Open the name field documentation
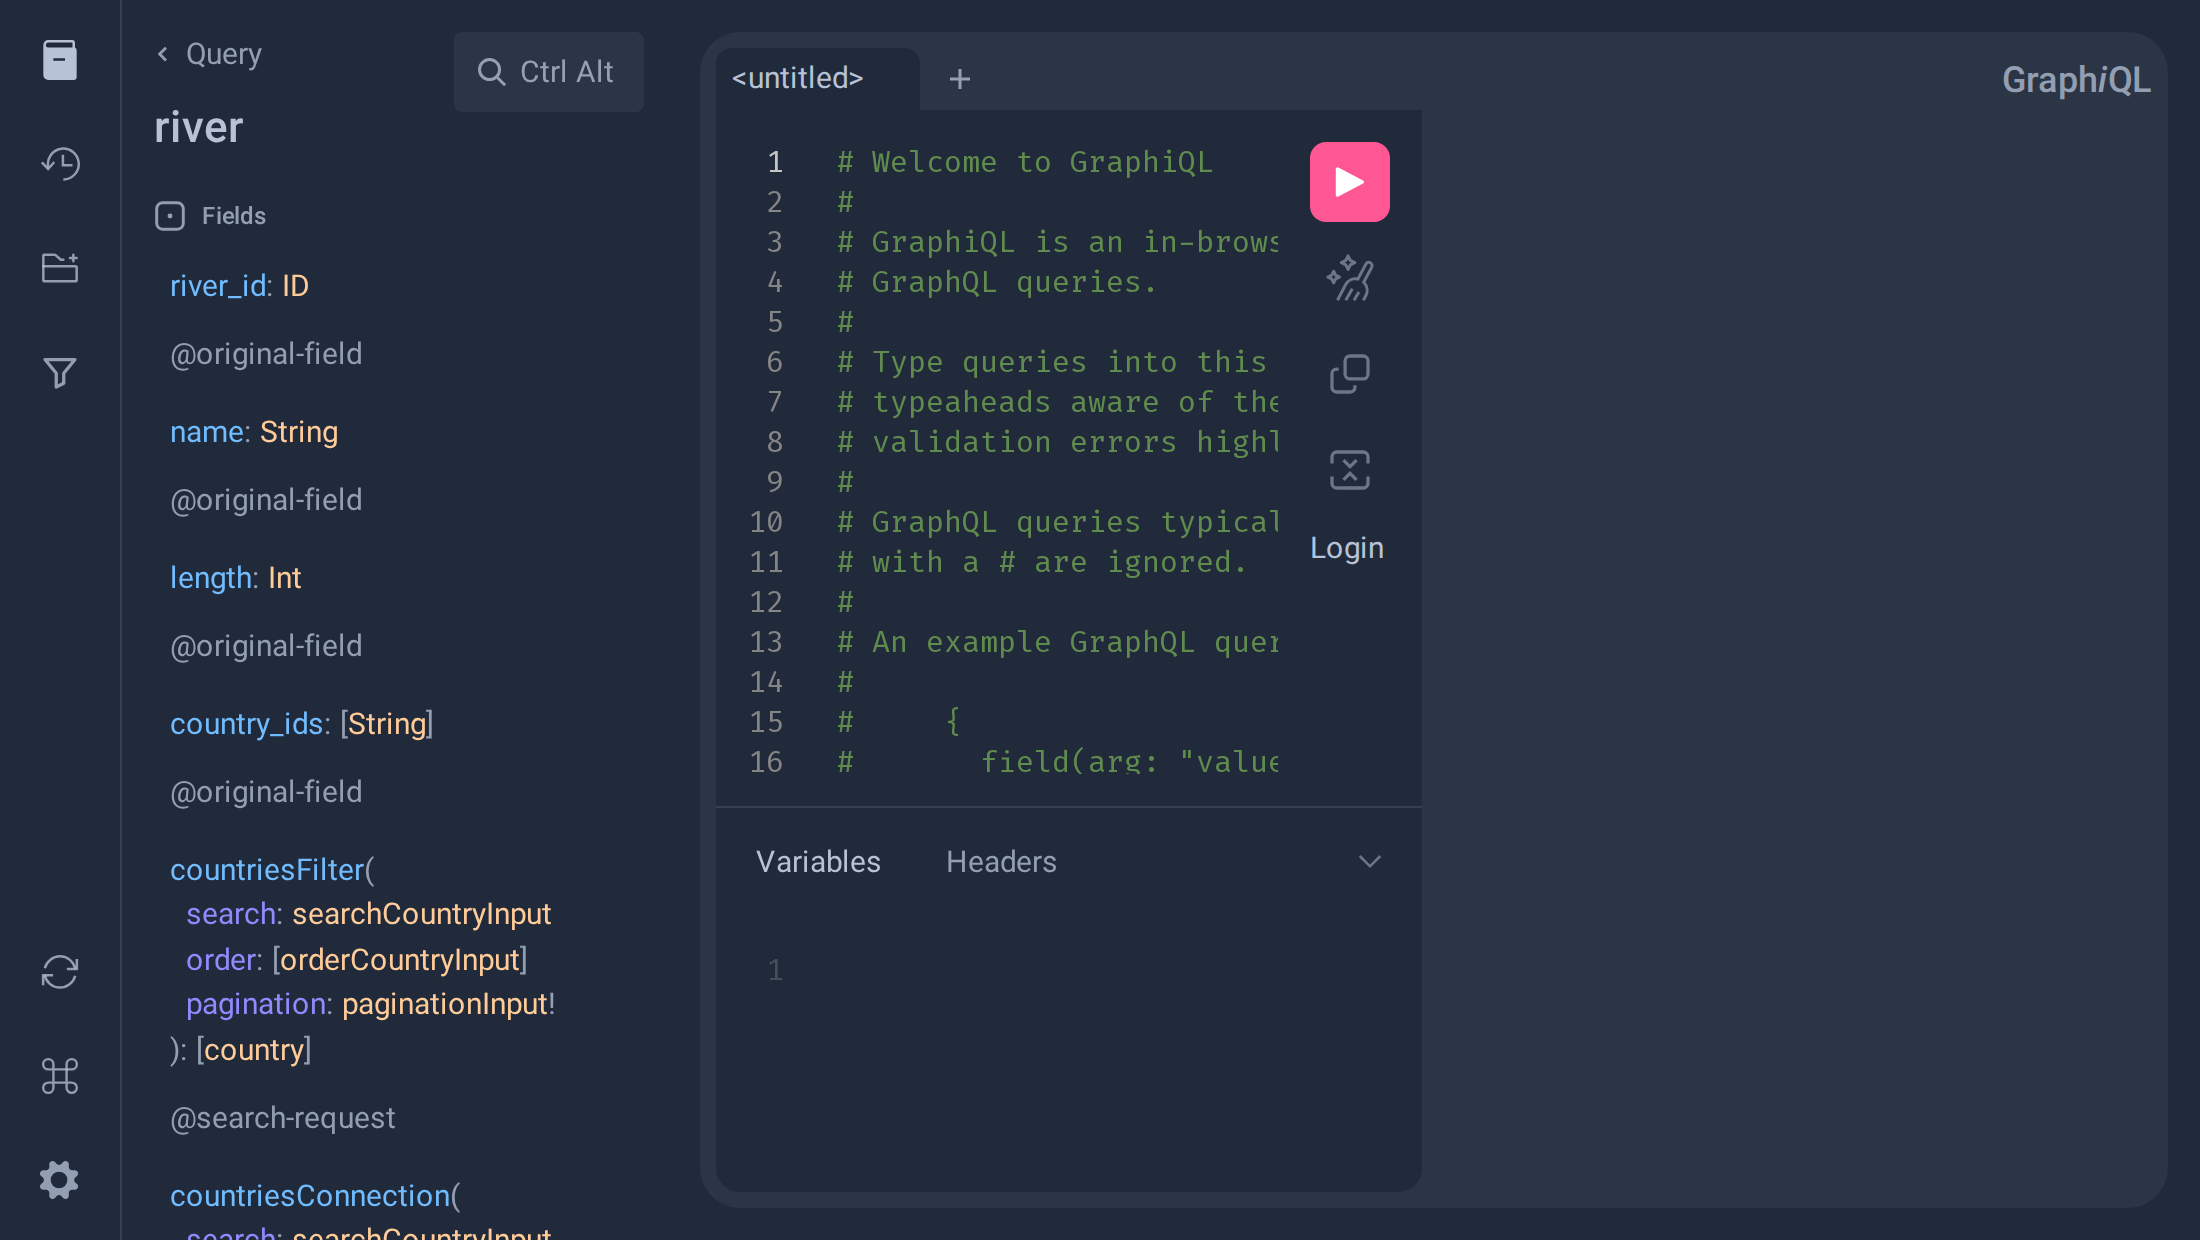Viewport: 2200px width, 1240px height. click(x=207, y=432)
